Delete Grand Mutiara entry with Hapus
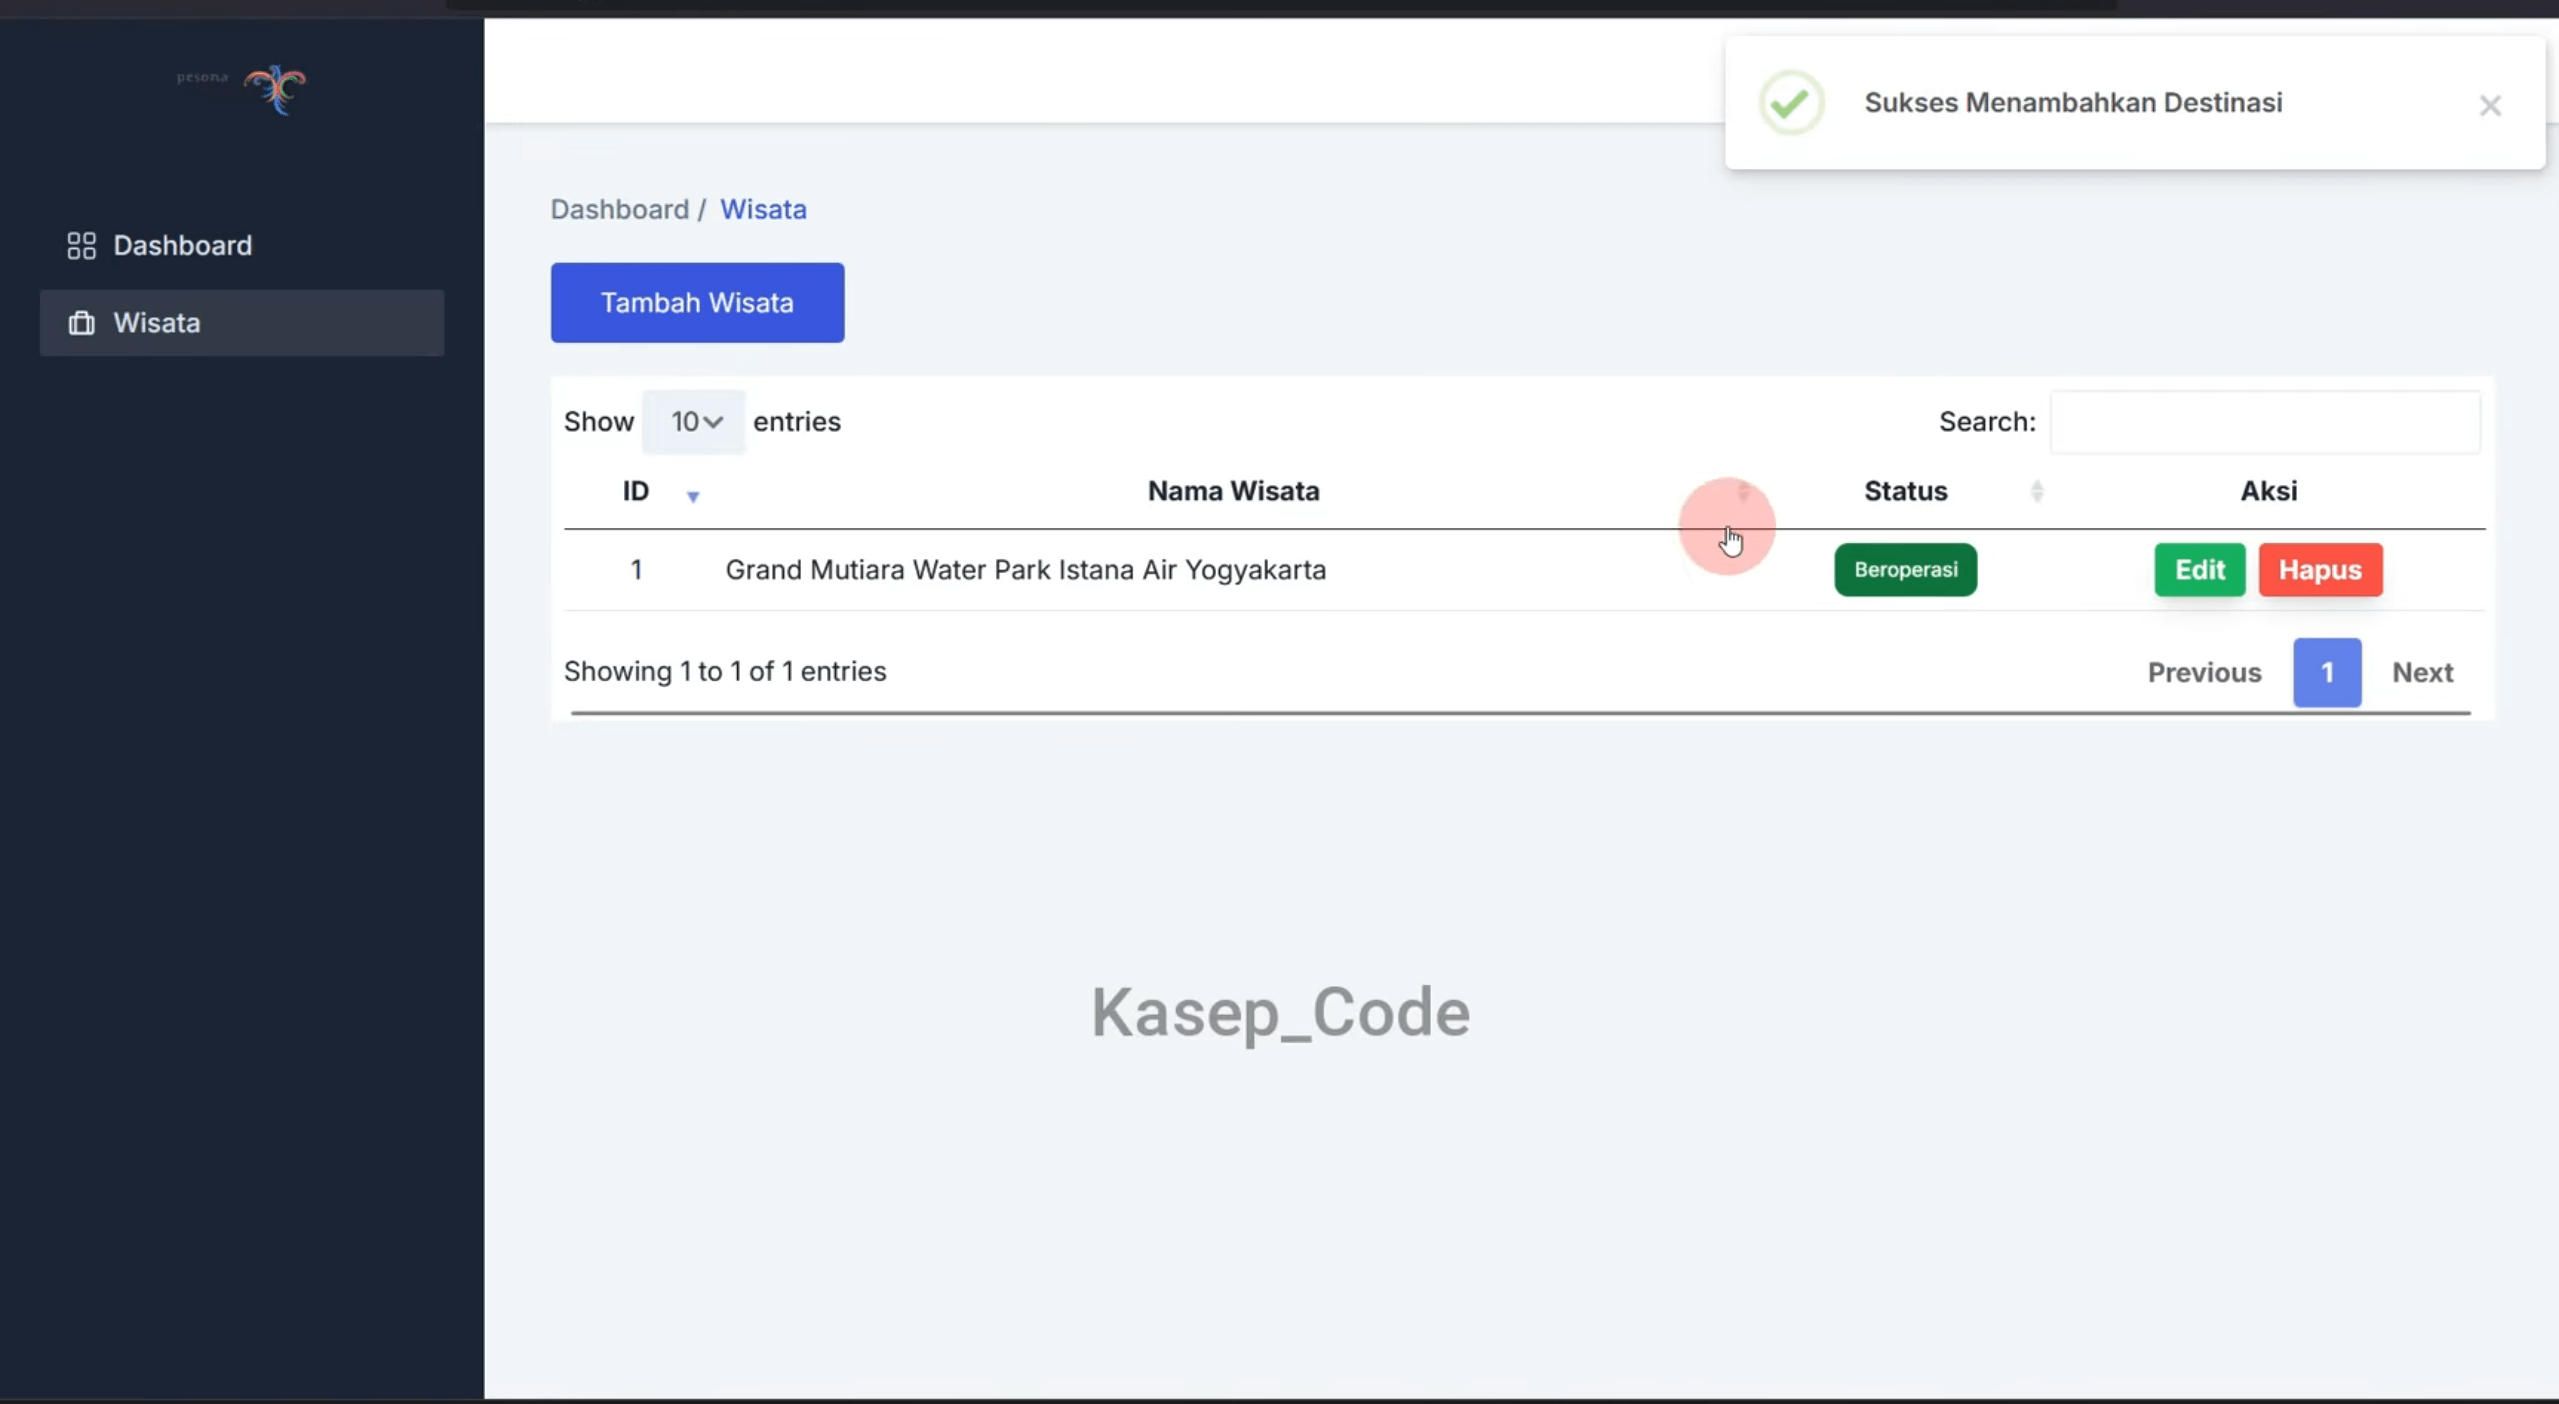Image resolution: width=2559 pixels, height=1404 pixels. (2320, 570)
